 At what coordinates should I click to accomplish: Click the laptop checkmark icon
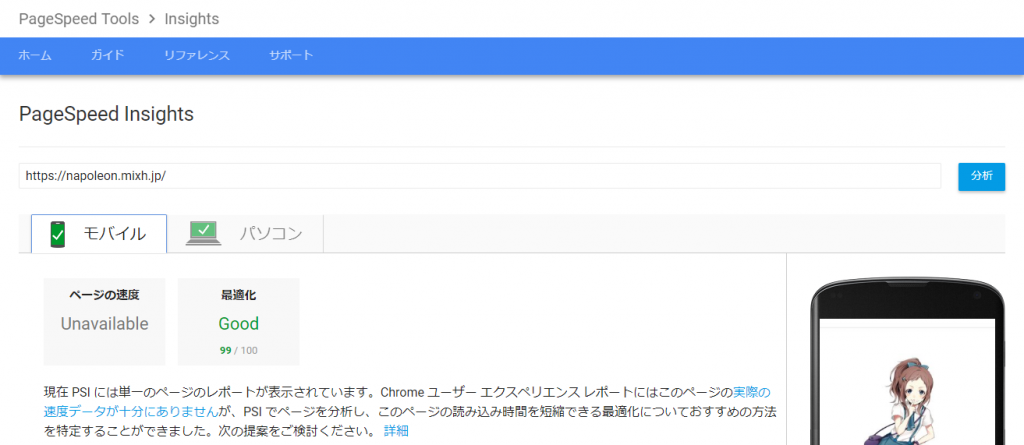click(204, 233)
